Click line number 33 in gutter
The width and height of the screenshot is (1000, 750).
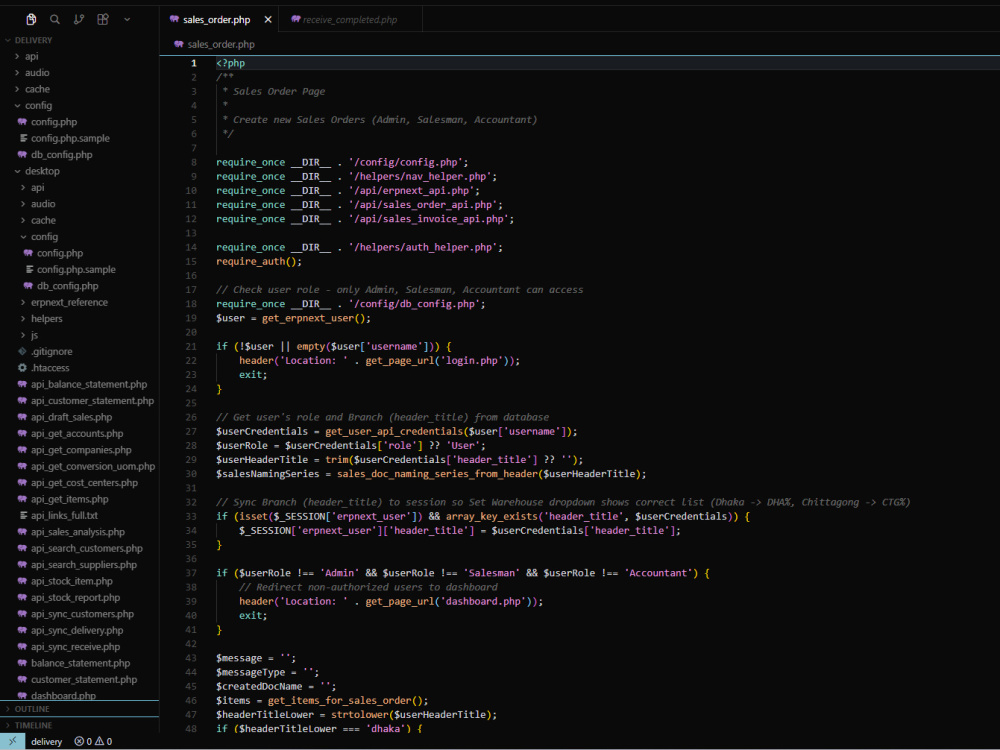click(x=191, y=517)
